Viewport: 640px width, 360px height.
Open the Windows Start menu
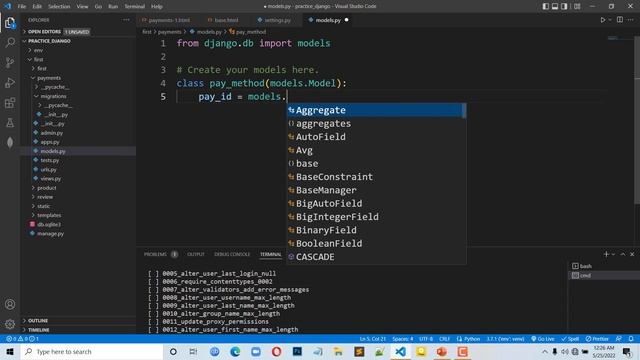[x=10, y=351]
